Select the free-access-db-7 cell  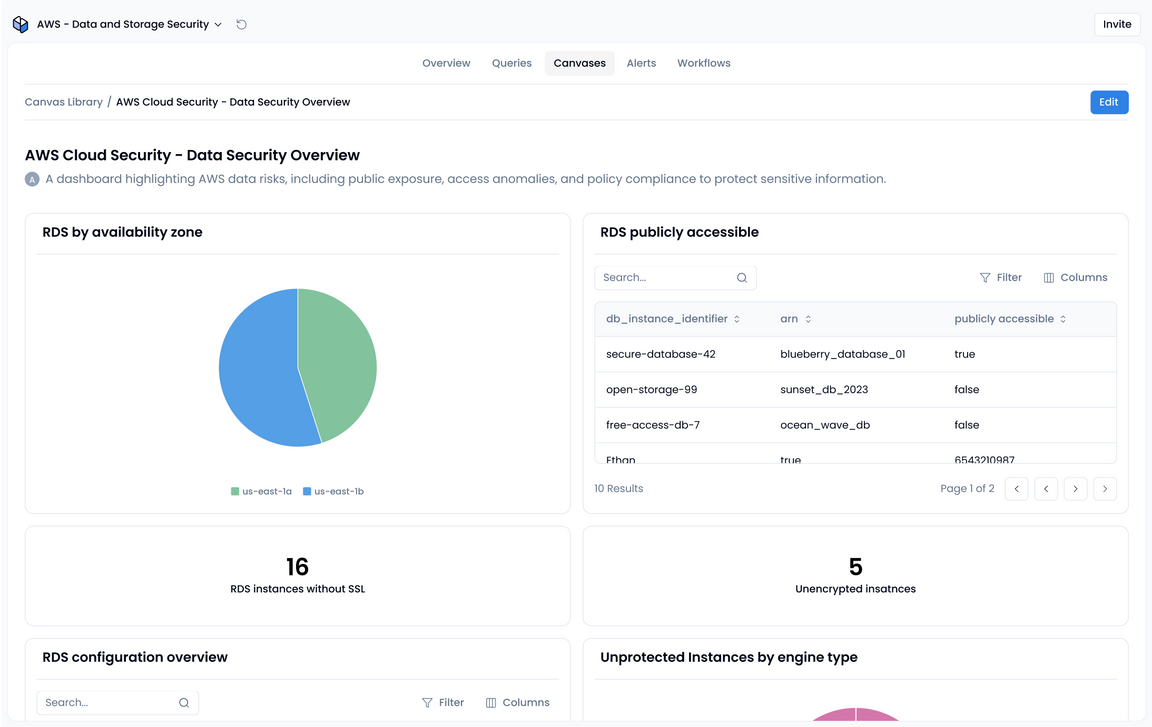click(652, 424)
